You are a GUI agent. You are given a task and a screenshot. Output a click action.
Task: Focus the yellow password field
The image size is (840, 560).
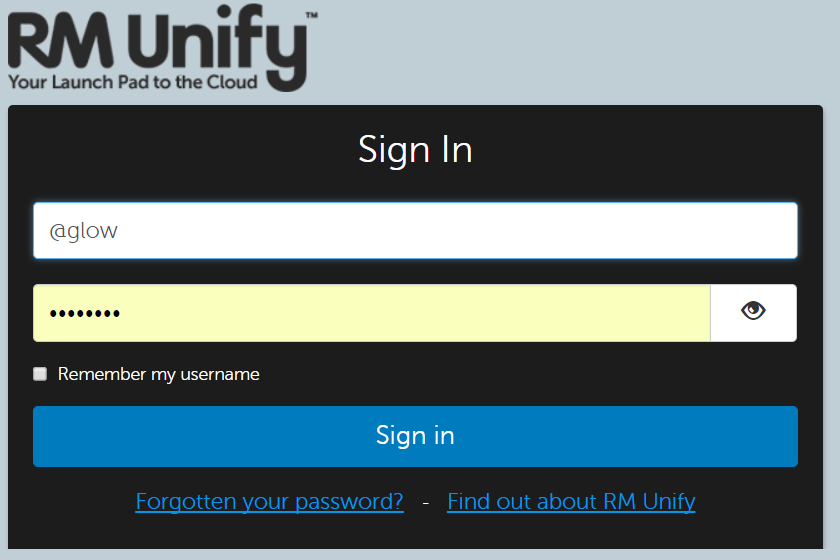[372, 313]
